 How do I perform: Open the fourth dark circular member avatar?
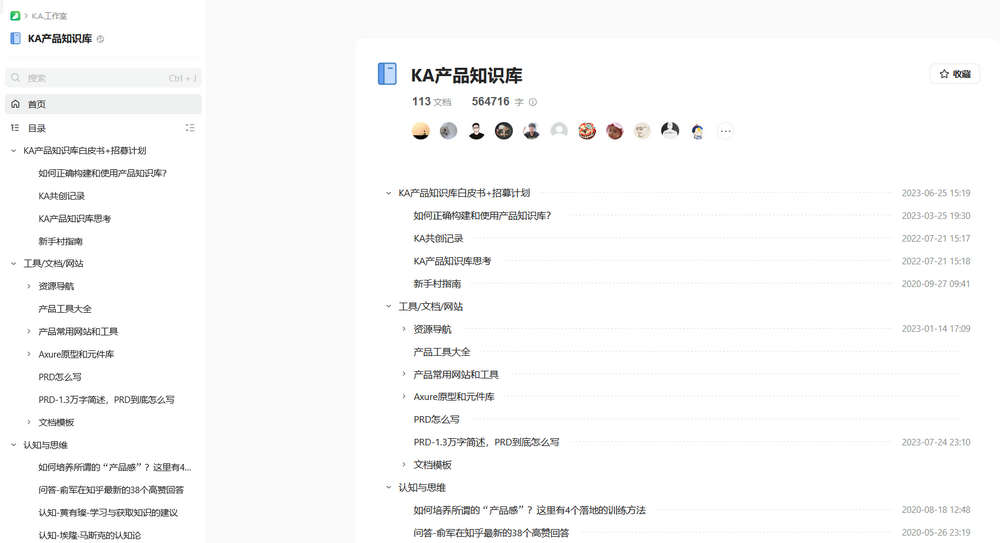click(x=504, y=131)
